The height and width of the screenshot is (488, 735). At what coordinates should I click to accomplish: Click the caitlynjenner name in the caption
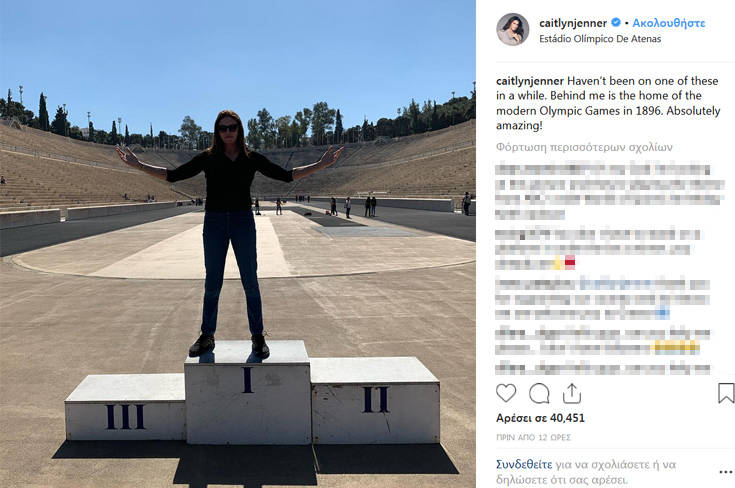click(x=530, y=81)
